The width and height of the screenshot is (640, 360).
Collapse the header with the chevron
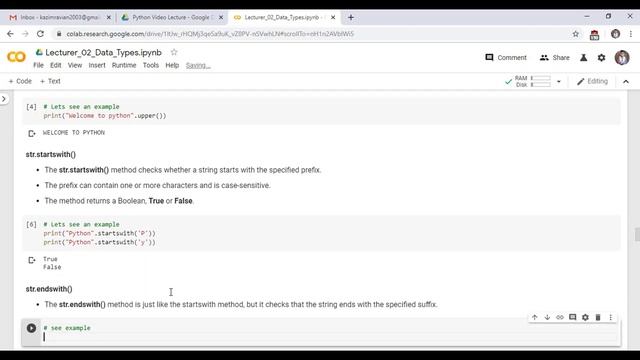click(x=626, y=82)
